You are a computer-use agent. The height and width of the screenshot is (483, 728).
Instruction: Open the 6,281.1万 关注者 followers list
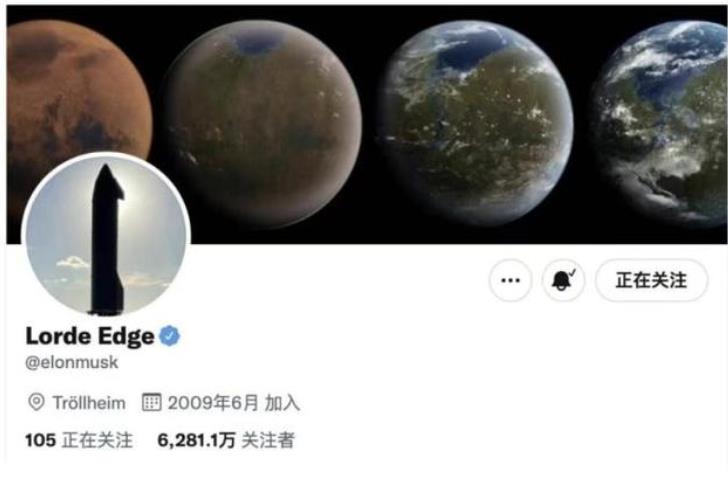[x=226, y=440]
